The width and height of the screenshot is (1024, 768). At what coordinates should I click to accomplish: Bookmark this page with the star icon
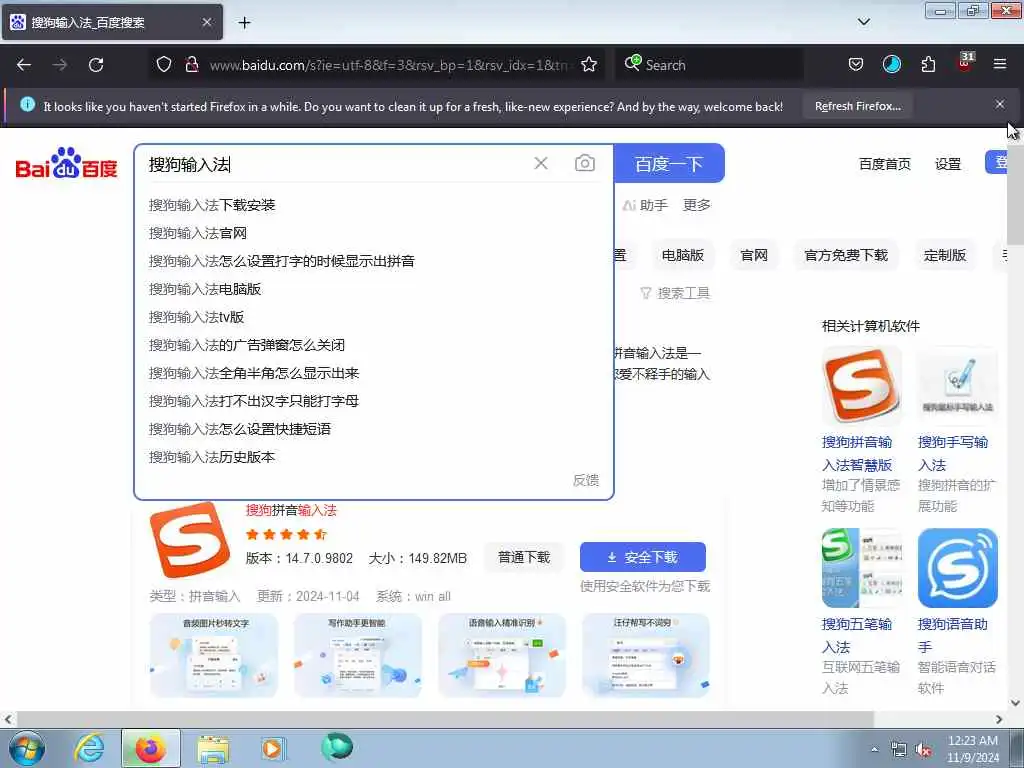(x=589, y=64)
